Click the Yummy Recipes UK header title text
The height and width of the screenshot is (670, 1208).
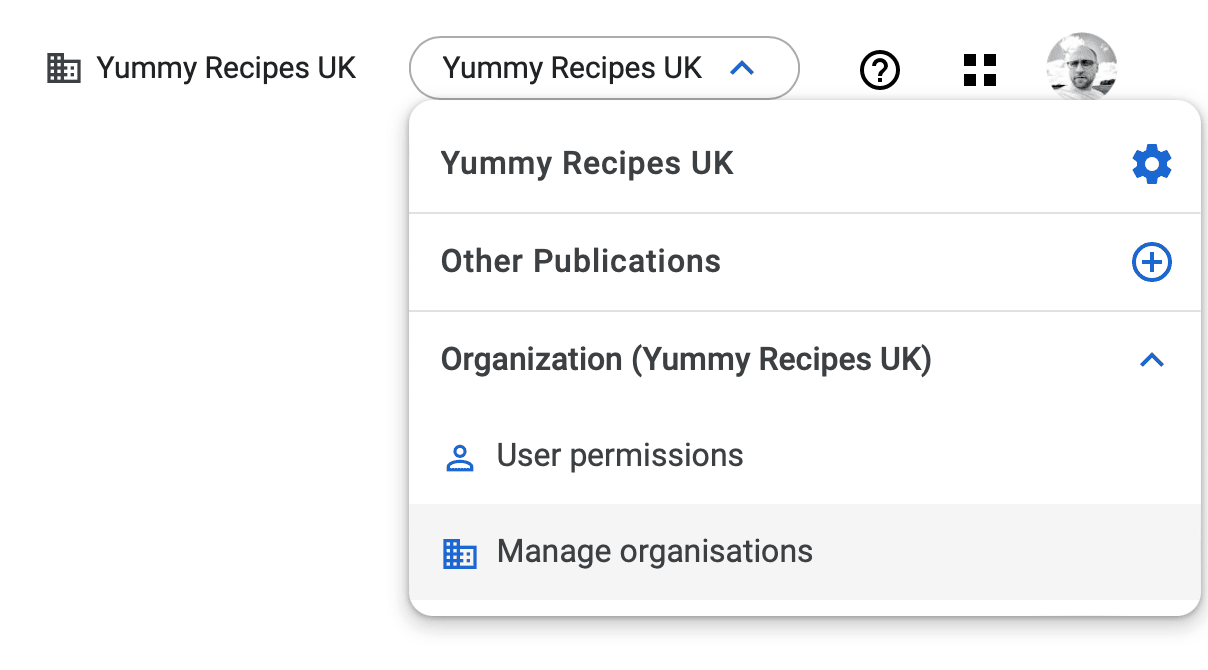[x=226, y=68]
